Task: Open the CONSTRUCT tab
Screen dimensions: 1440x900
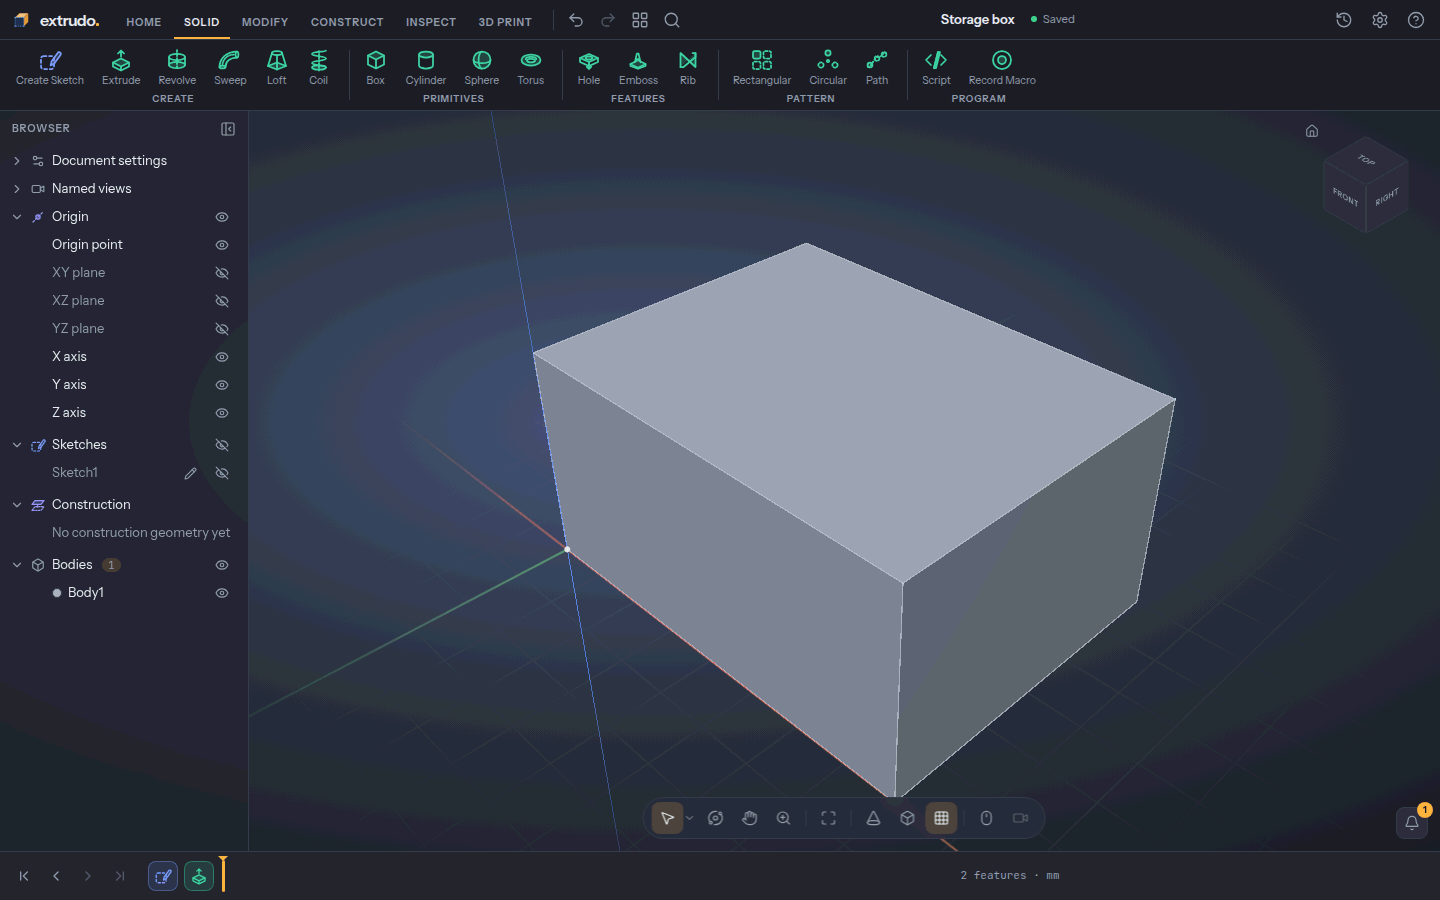Action: [347, 22]
